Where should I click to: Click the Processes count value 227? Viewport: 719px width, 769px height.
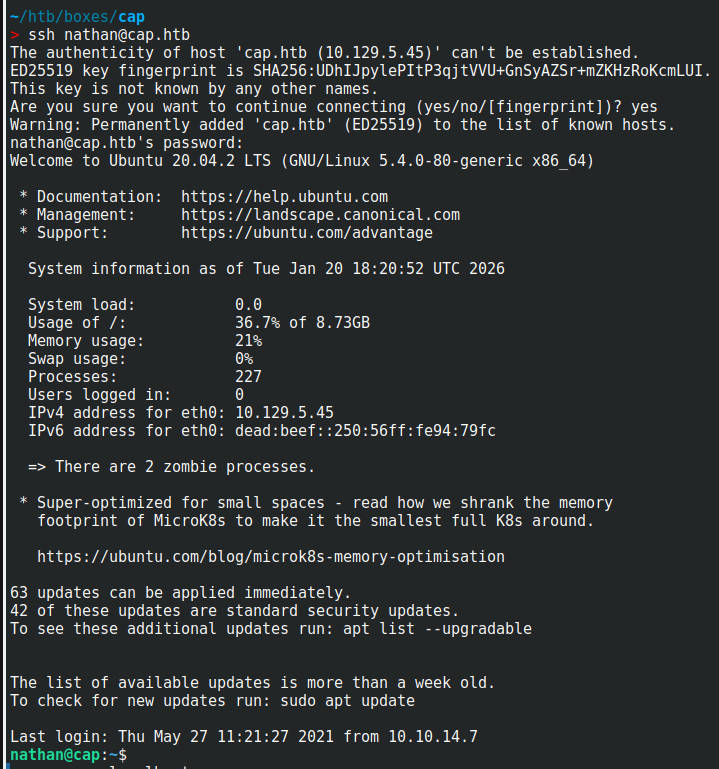coord(248,377)
